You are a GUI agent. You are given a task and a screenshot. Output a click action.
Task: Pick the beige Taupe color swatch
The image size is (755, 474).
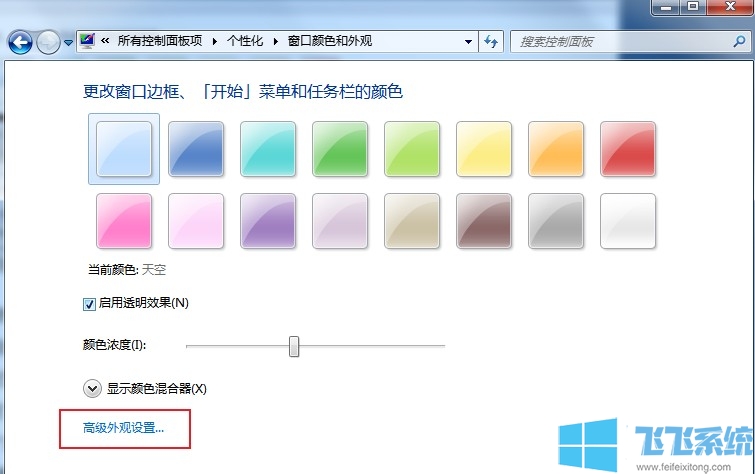pos(412,221)
